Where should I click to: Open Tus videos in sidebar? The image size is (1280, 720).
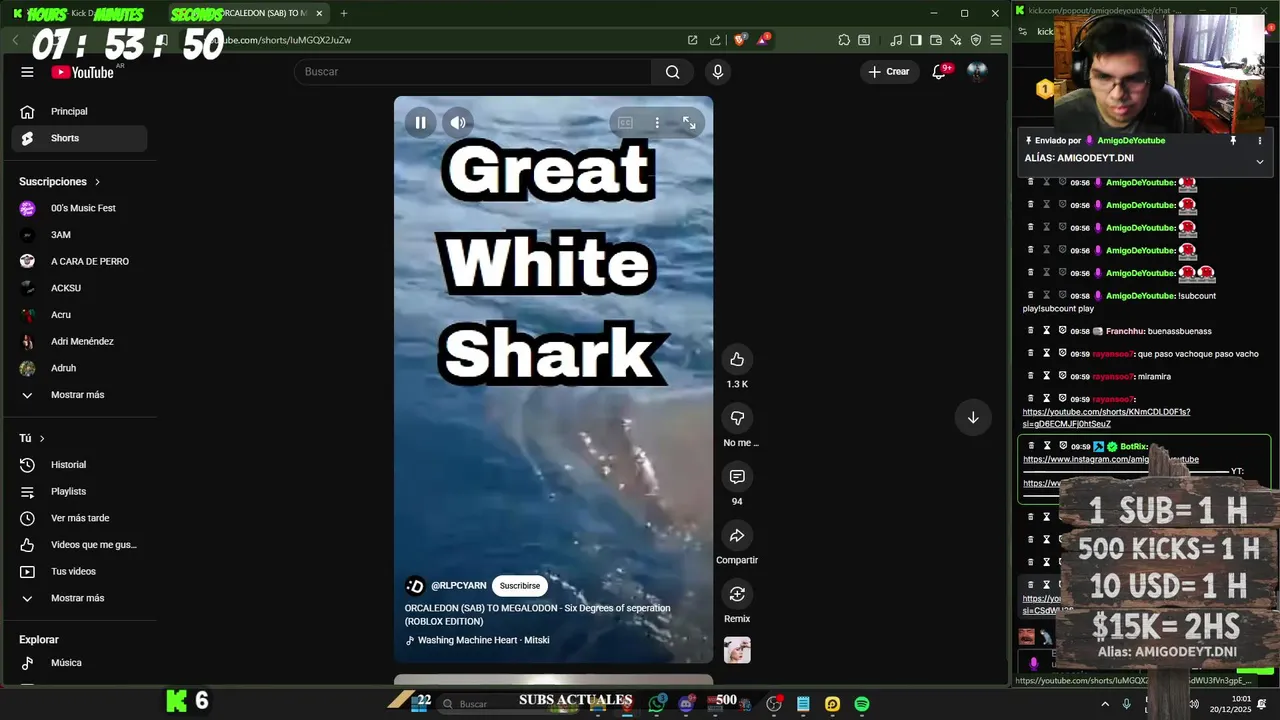pyautogui.click(x=79, y=572)
